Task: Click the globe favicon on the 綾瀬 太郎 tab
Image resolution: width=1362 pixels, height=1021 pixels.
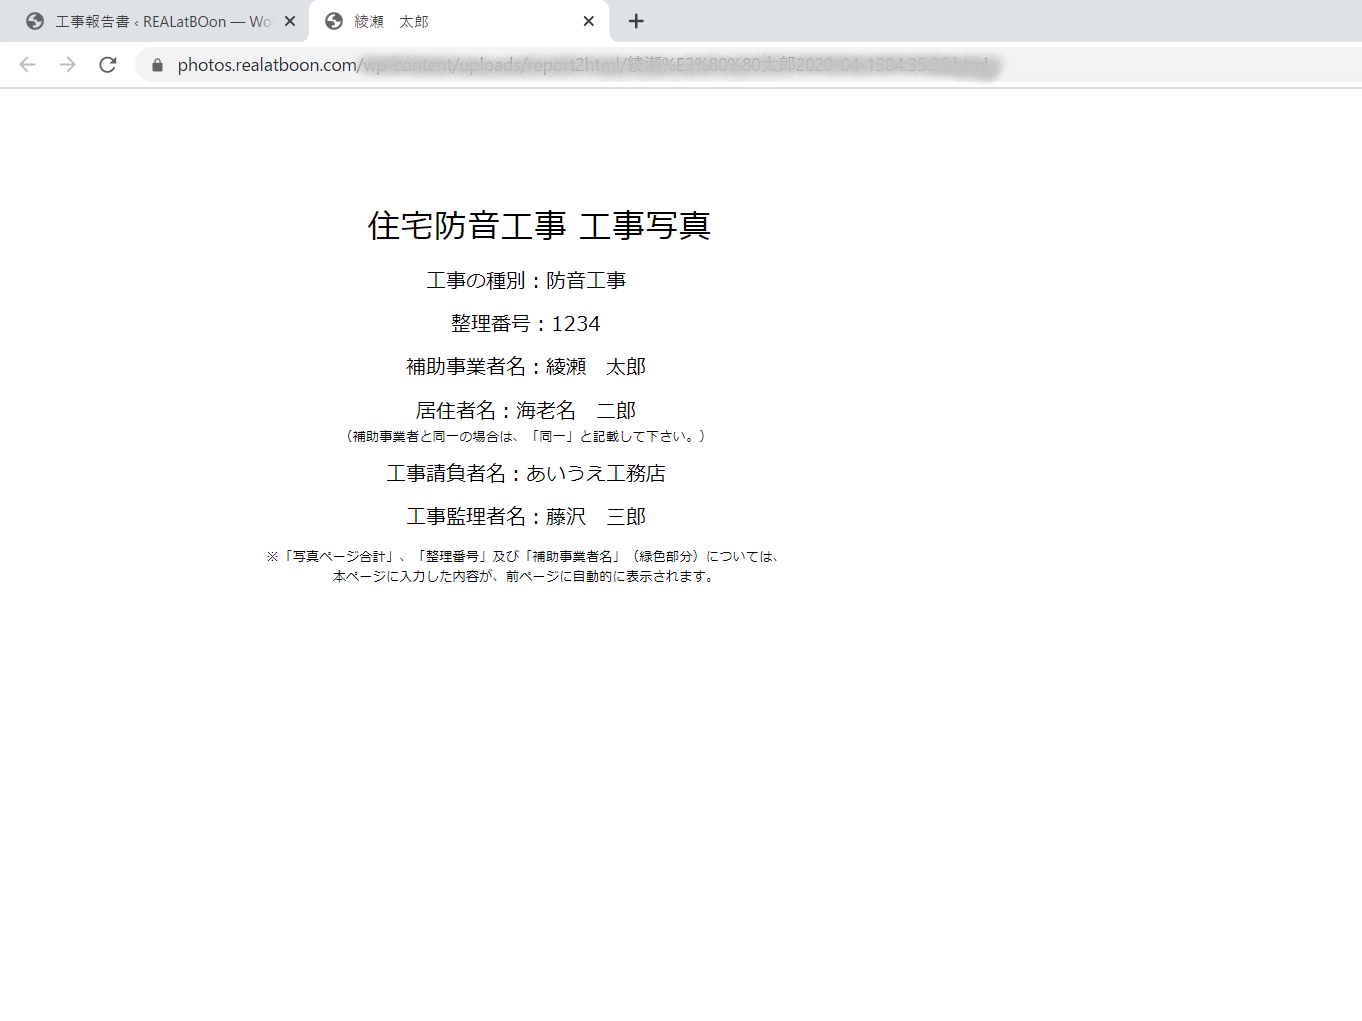Action: (x=334, y=21)
